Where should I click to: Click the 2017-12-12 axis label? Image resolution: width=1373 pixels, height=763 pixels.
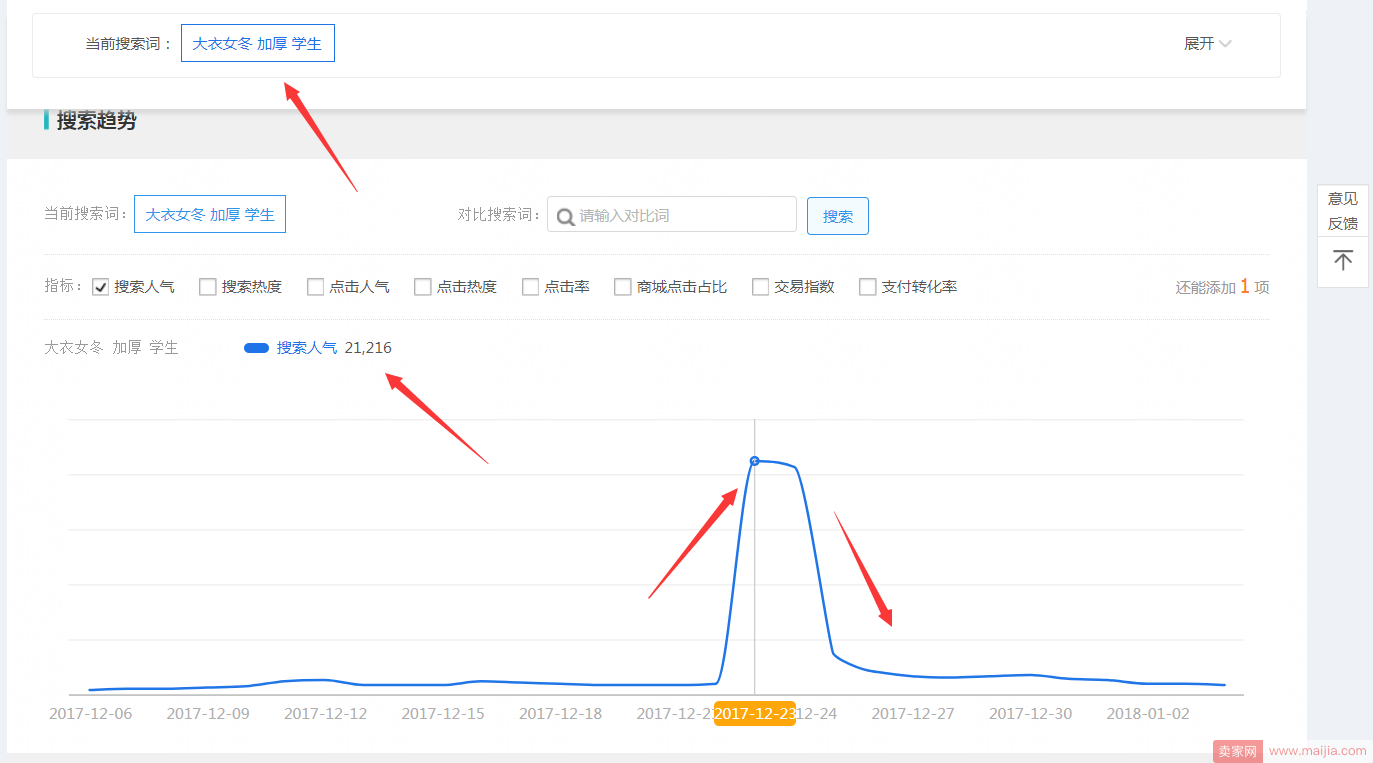[325, 714]
